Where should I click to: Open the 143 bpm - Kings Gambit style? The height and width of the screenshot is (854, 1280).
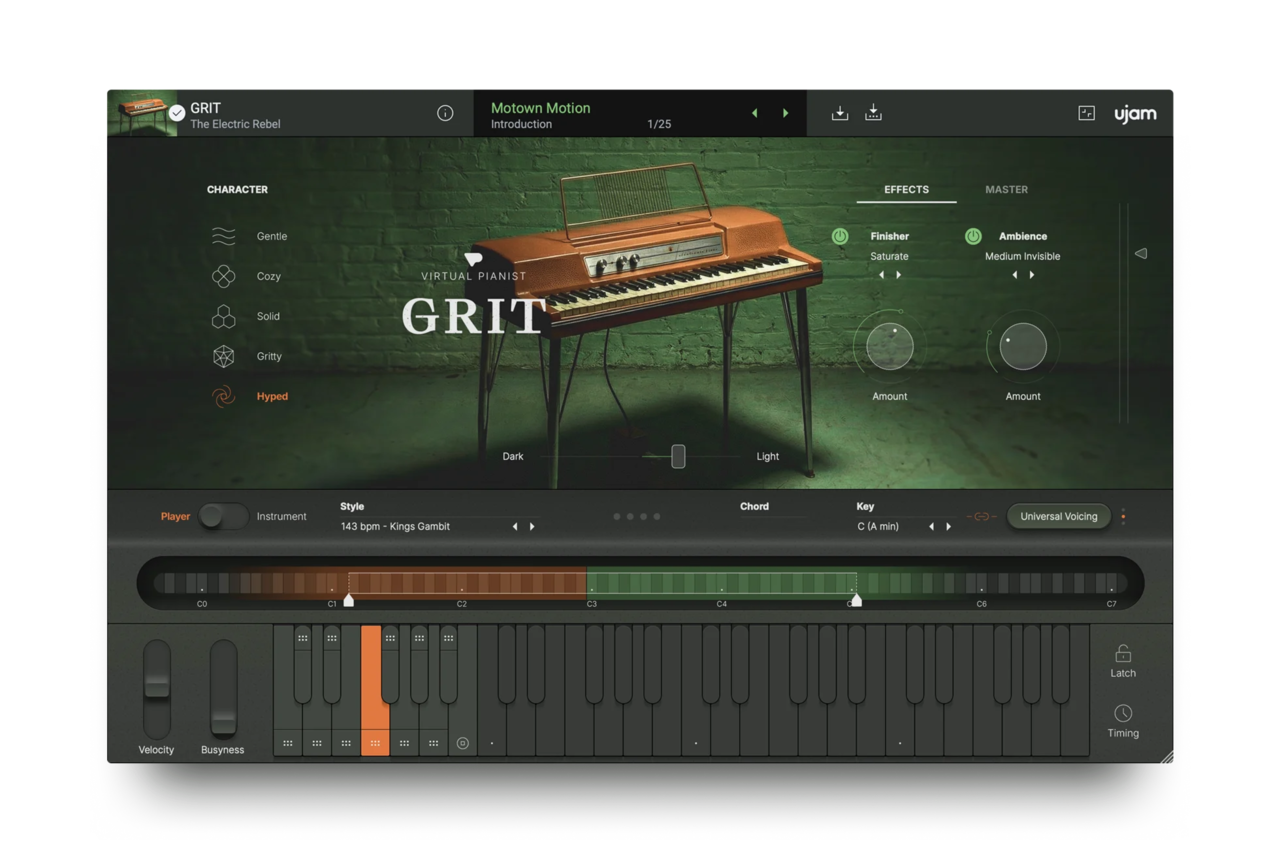tap(395, 527)
